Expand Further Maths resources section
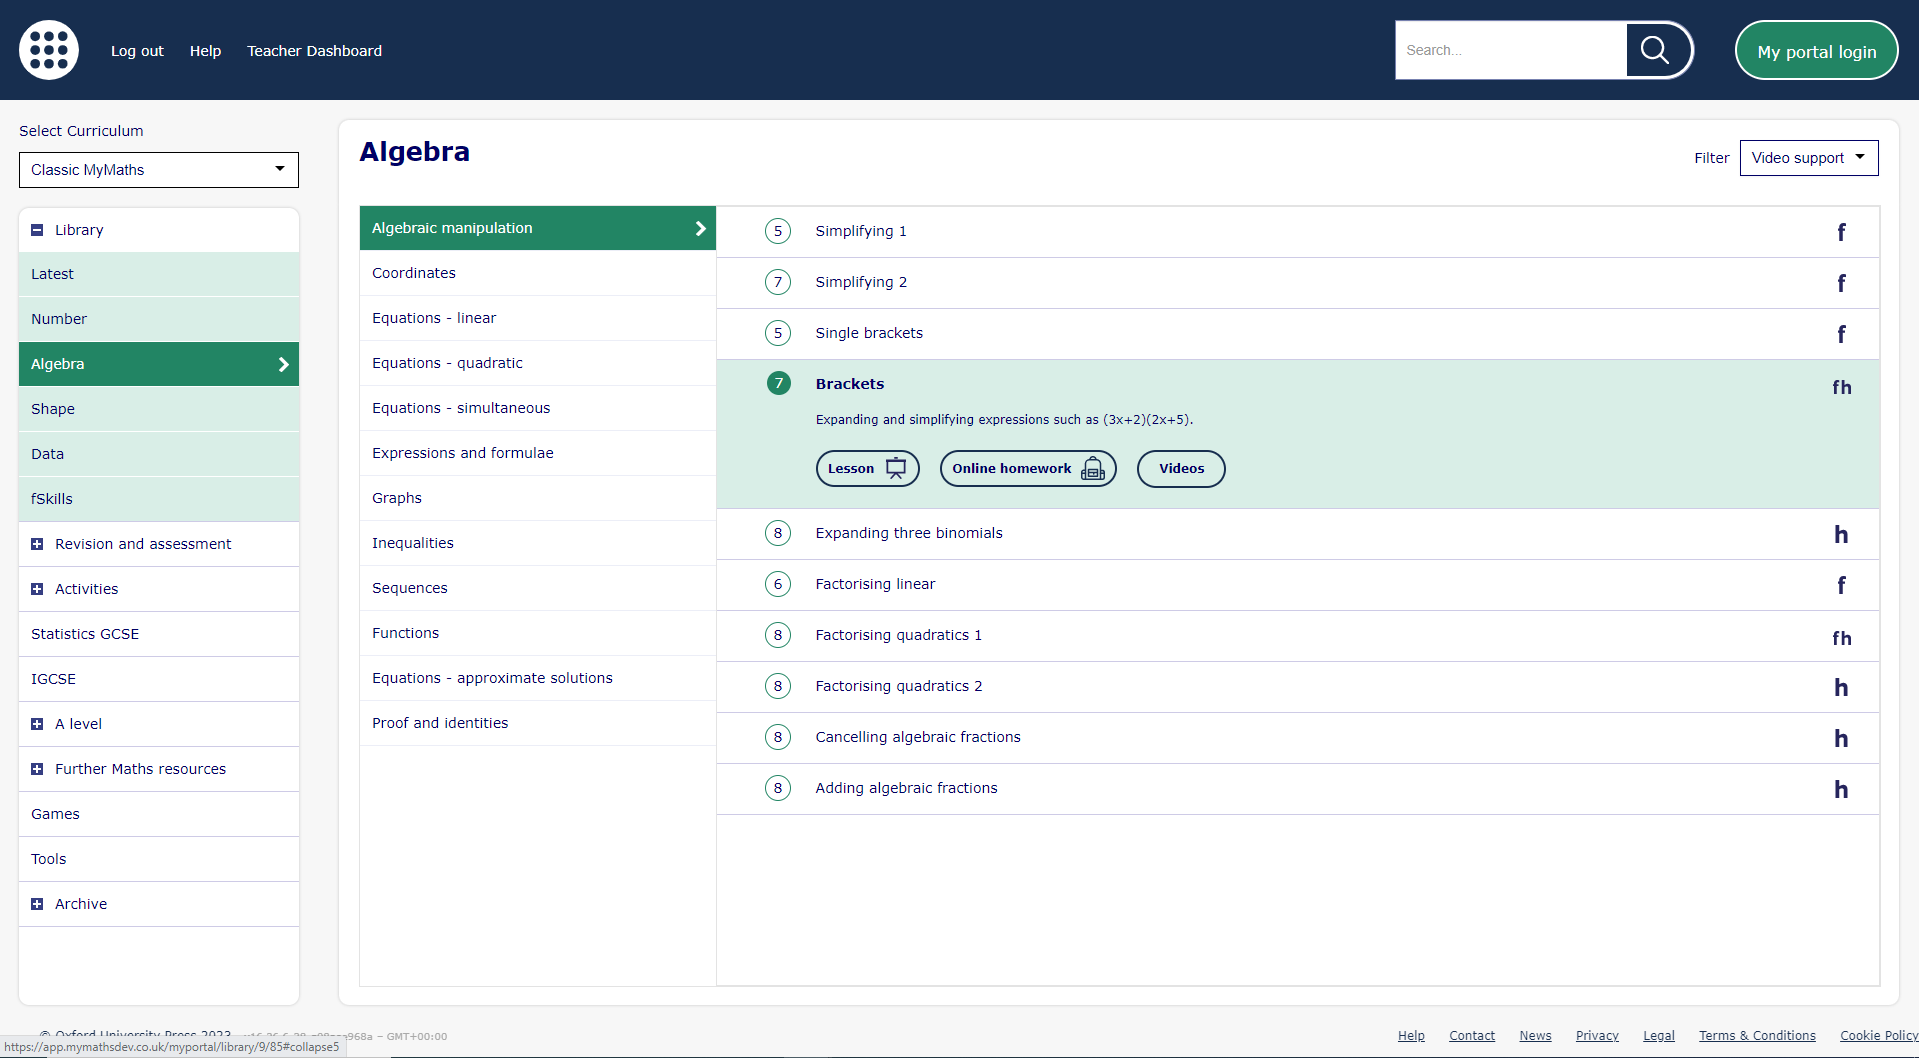 pos(37,769)
